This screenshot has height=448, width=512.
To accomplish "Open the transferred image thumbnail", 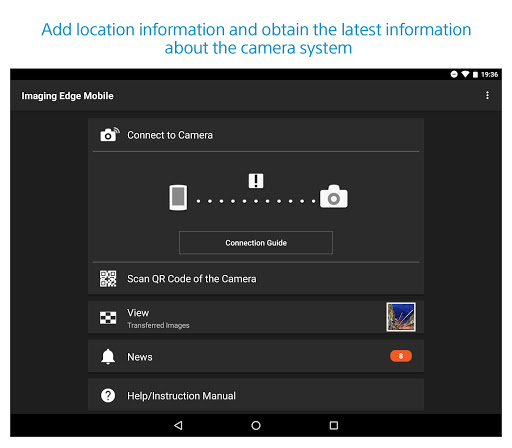I will [401, 317].
